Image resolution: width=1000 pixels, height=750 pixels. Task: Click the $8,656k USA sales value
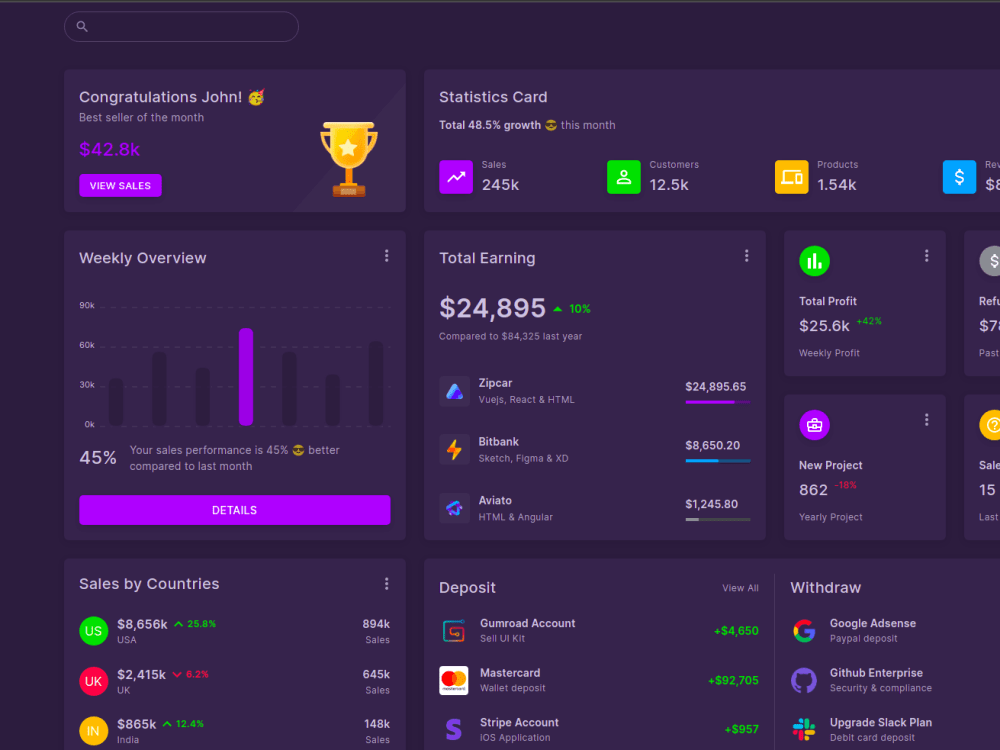(x=142, y=624)
